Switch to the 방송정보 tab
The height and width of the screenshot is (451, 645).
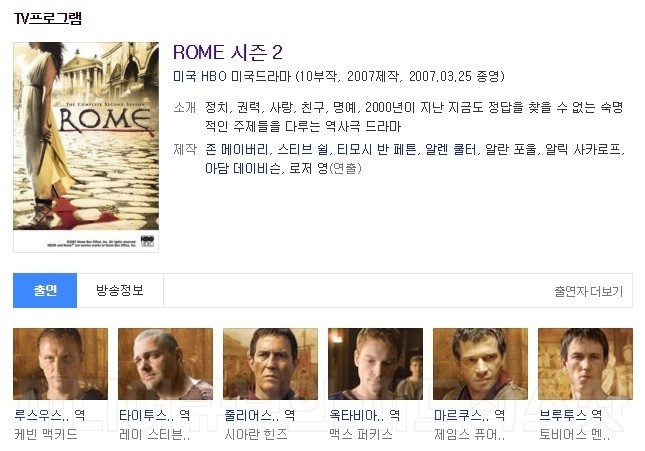coord(120,291)
